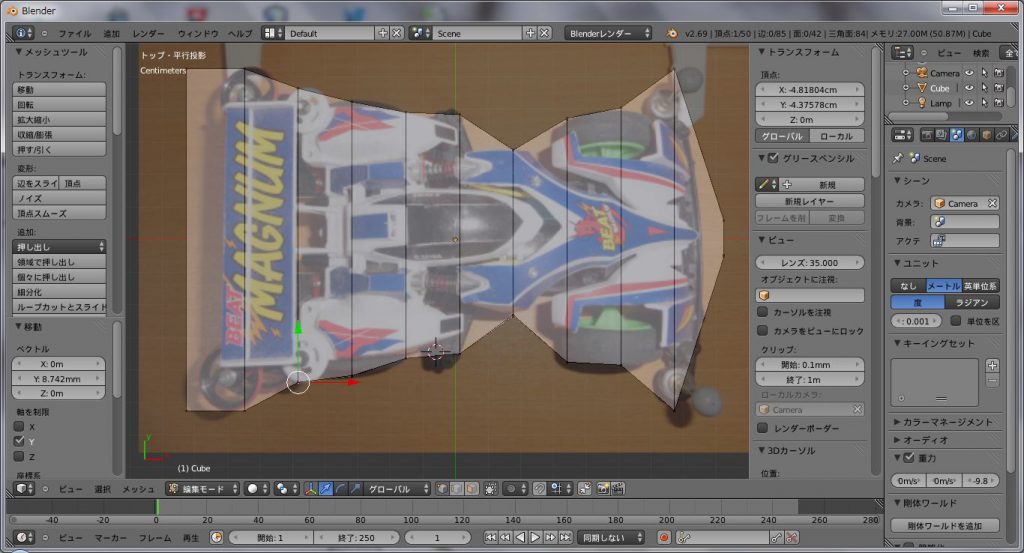
Task: Click the pin icon beside Scene
Action: (898, 158)
